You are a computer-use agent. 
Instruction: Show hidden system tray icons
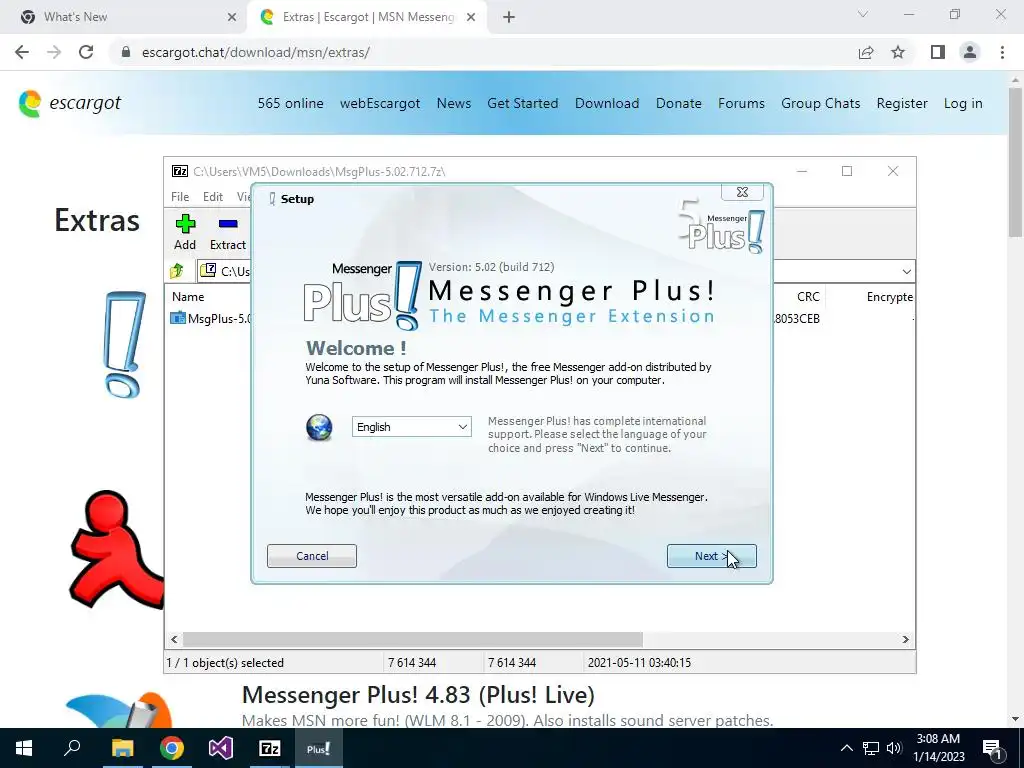pos(846,748)
